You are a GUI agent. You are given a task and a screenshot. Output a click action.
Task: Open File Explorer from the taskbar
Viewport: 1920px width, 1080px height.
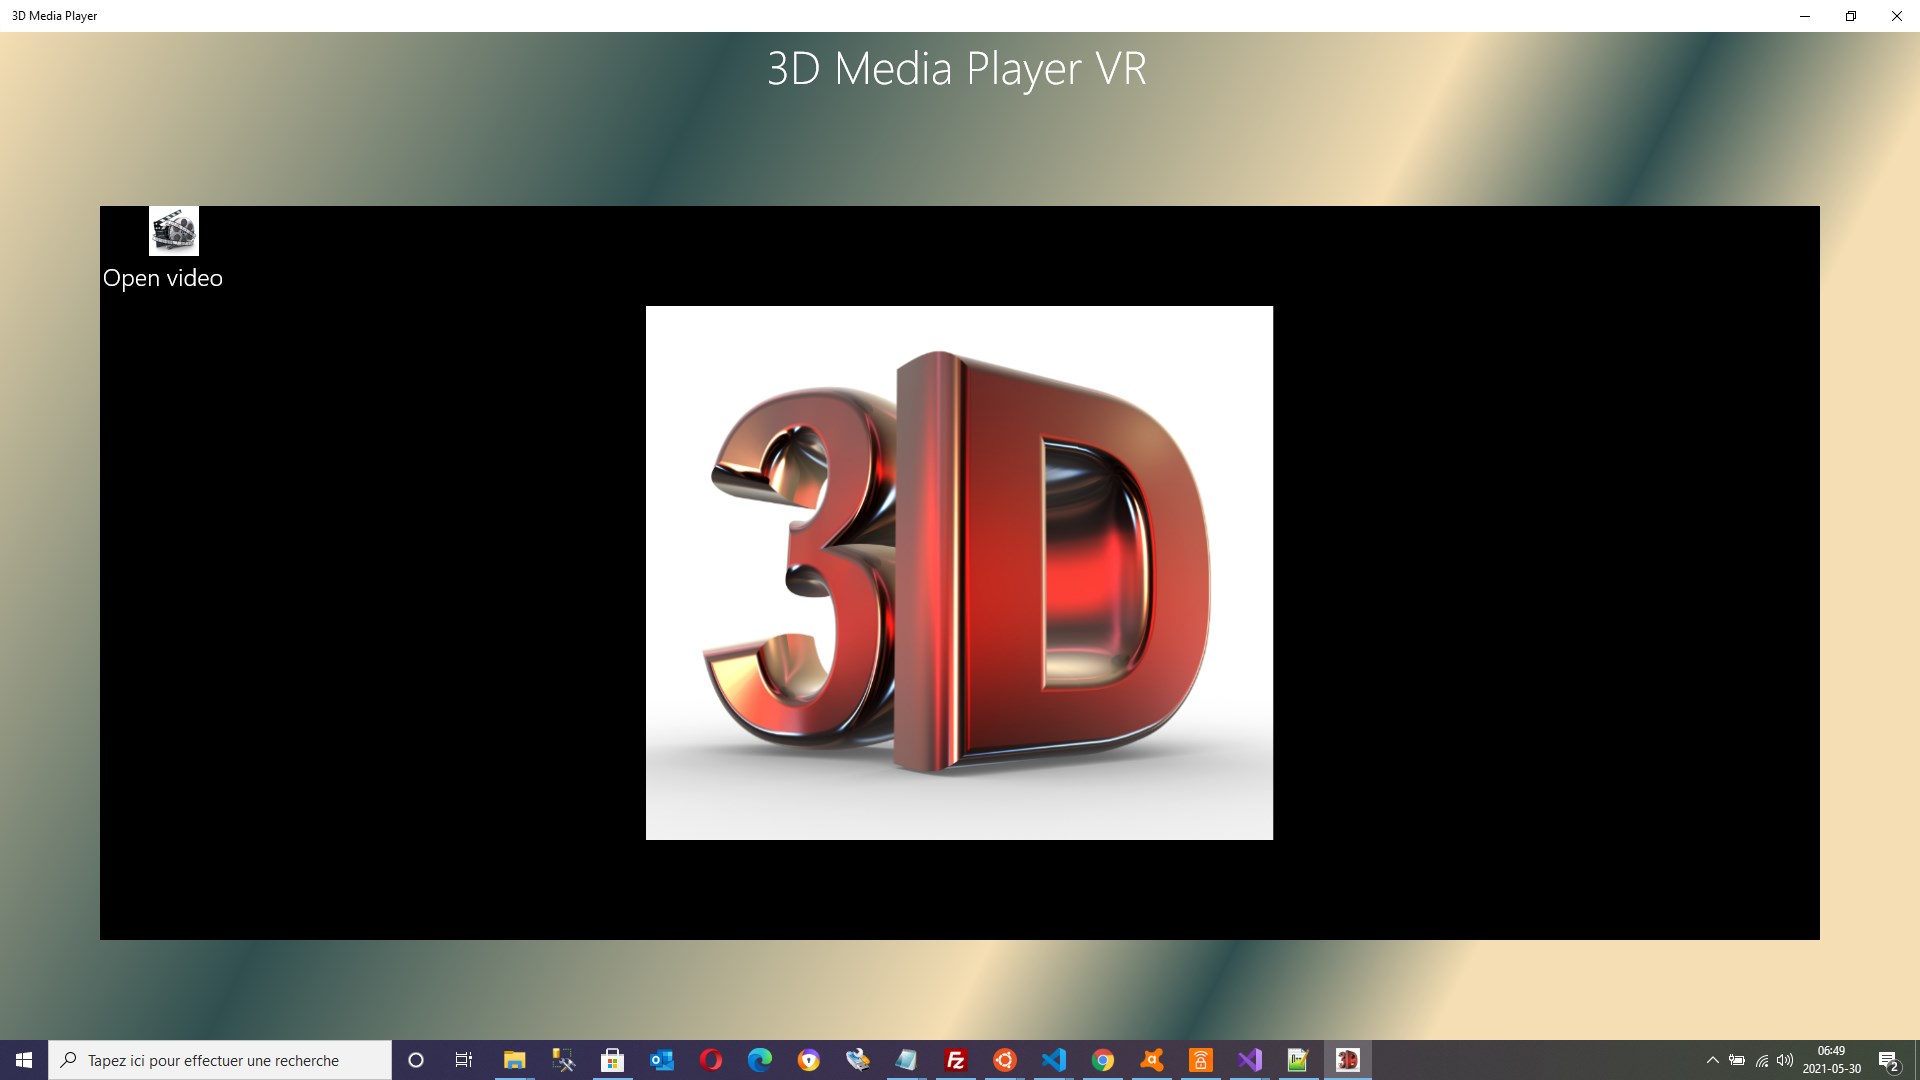click(515, 1060)
